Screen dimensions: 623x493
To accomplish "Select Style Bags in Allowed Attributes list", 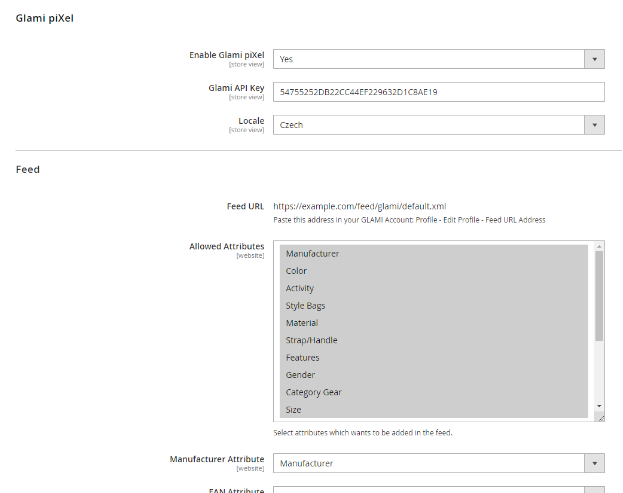I will 433,305.
